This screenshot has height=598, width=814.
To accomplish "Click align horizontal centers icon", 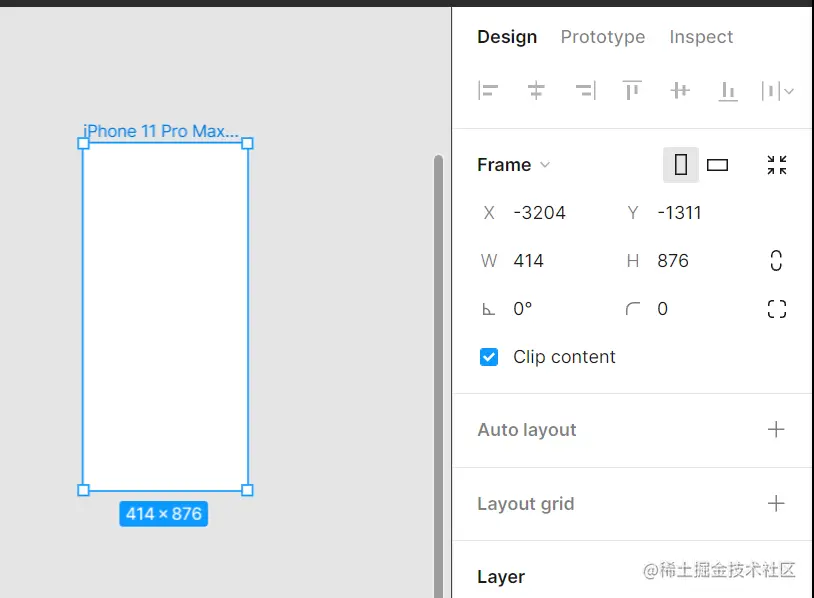I will (x=536, y=91).
